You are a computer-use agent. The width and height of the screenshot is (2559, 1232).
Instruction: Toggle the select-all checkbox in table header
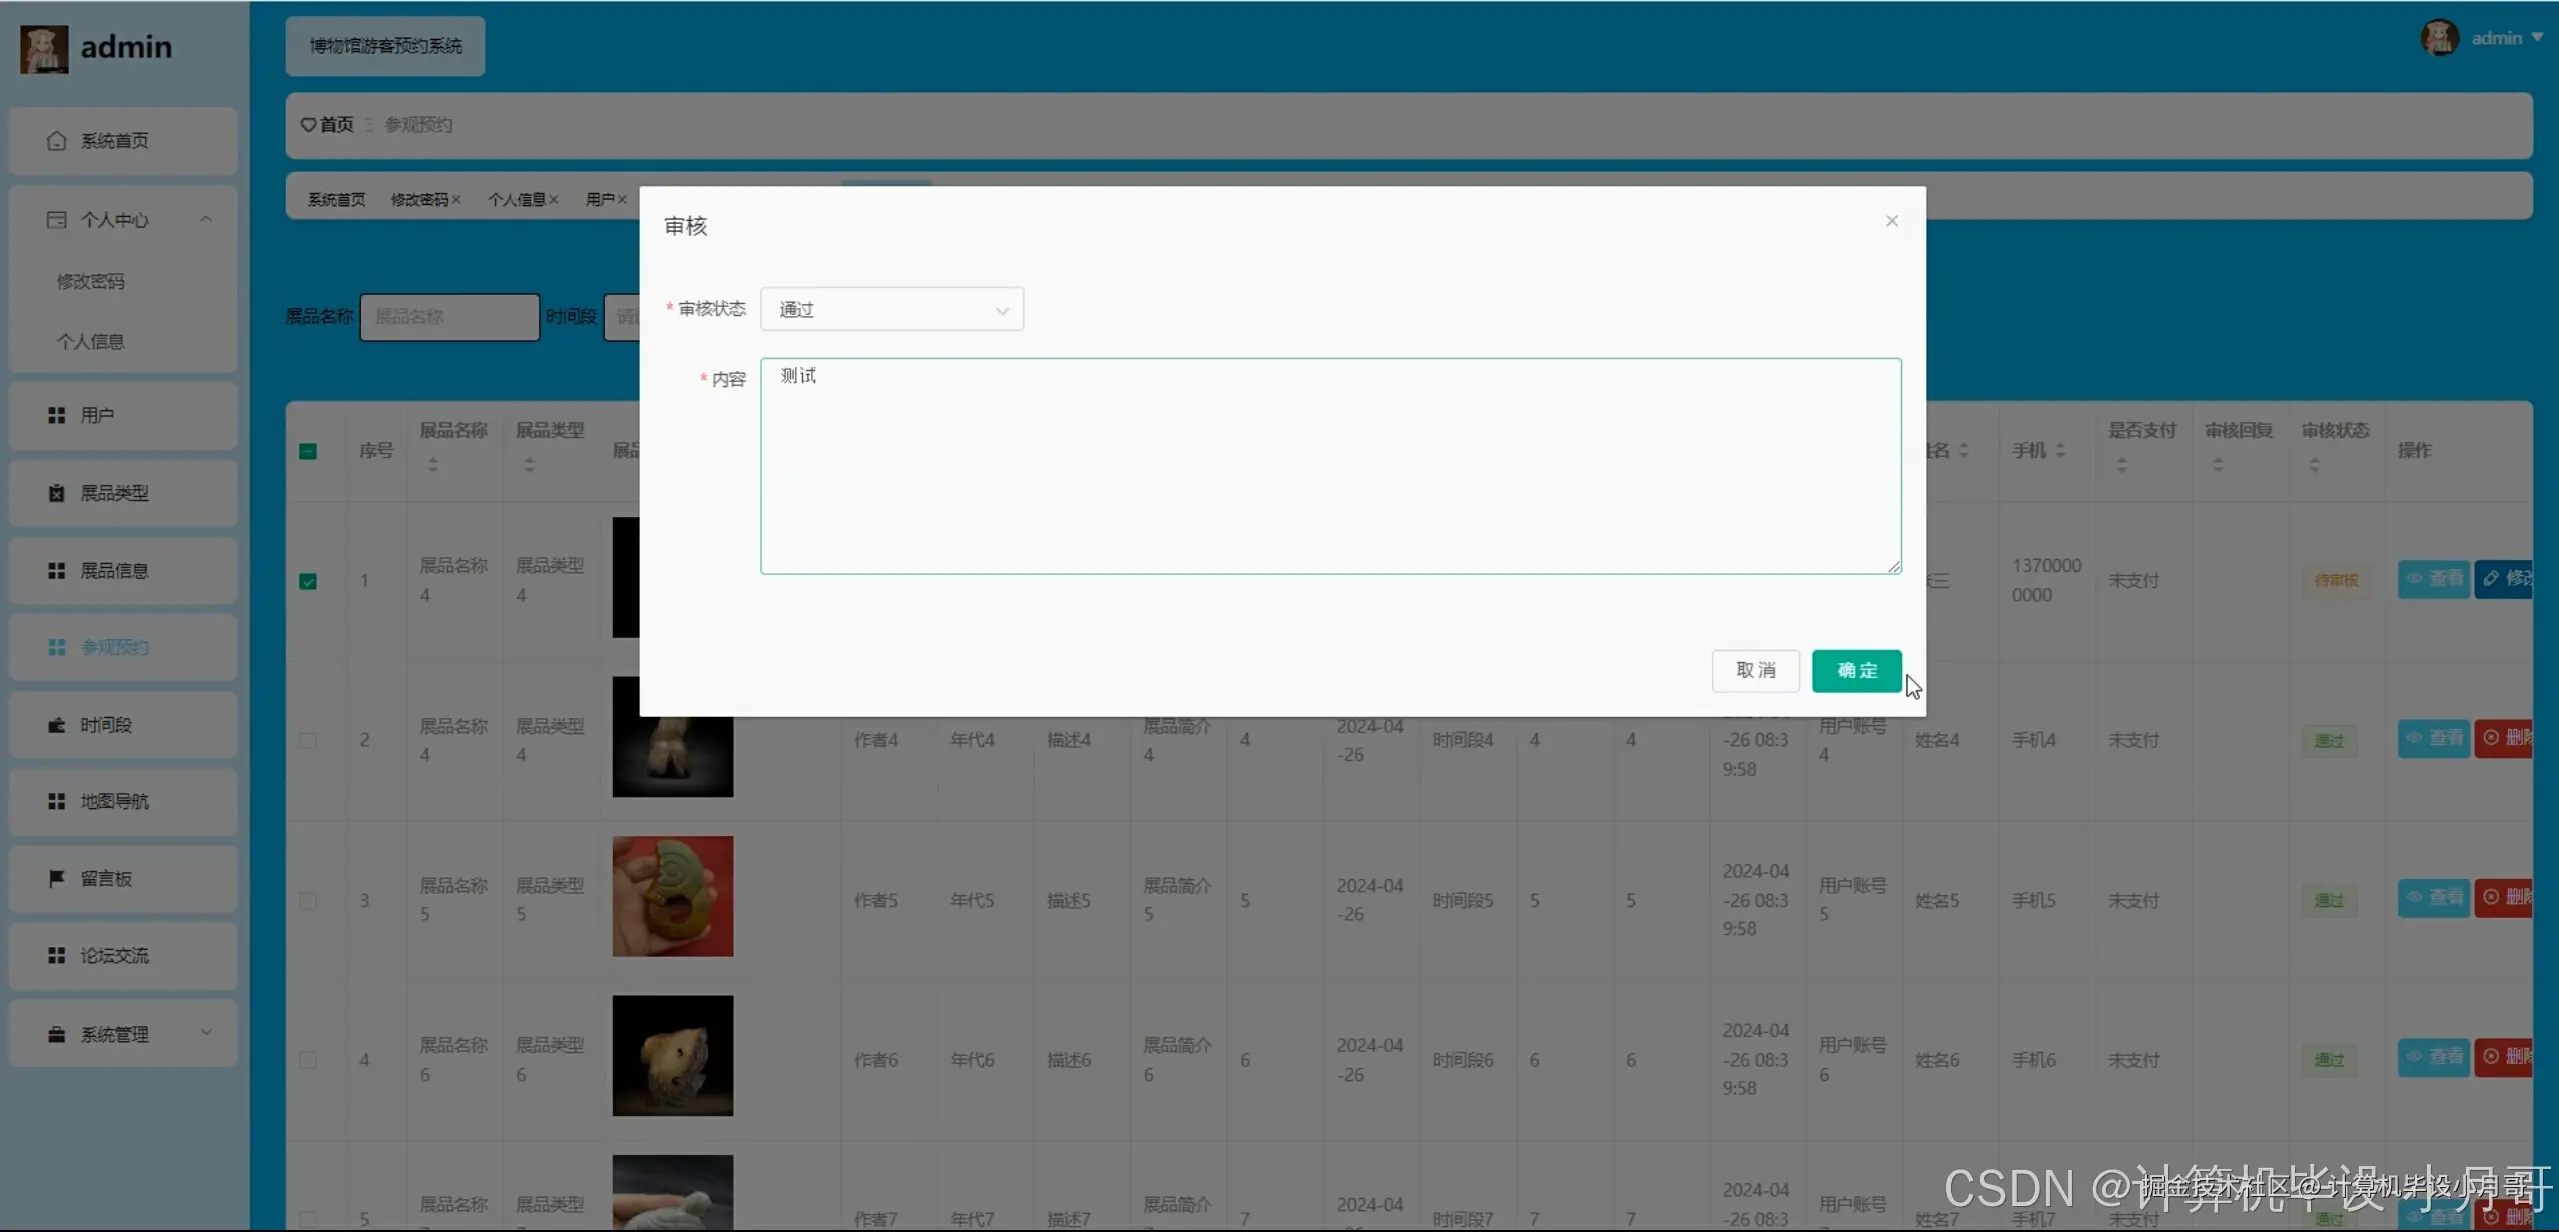(x=308, y=451)
